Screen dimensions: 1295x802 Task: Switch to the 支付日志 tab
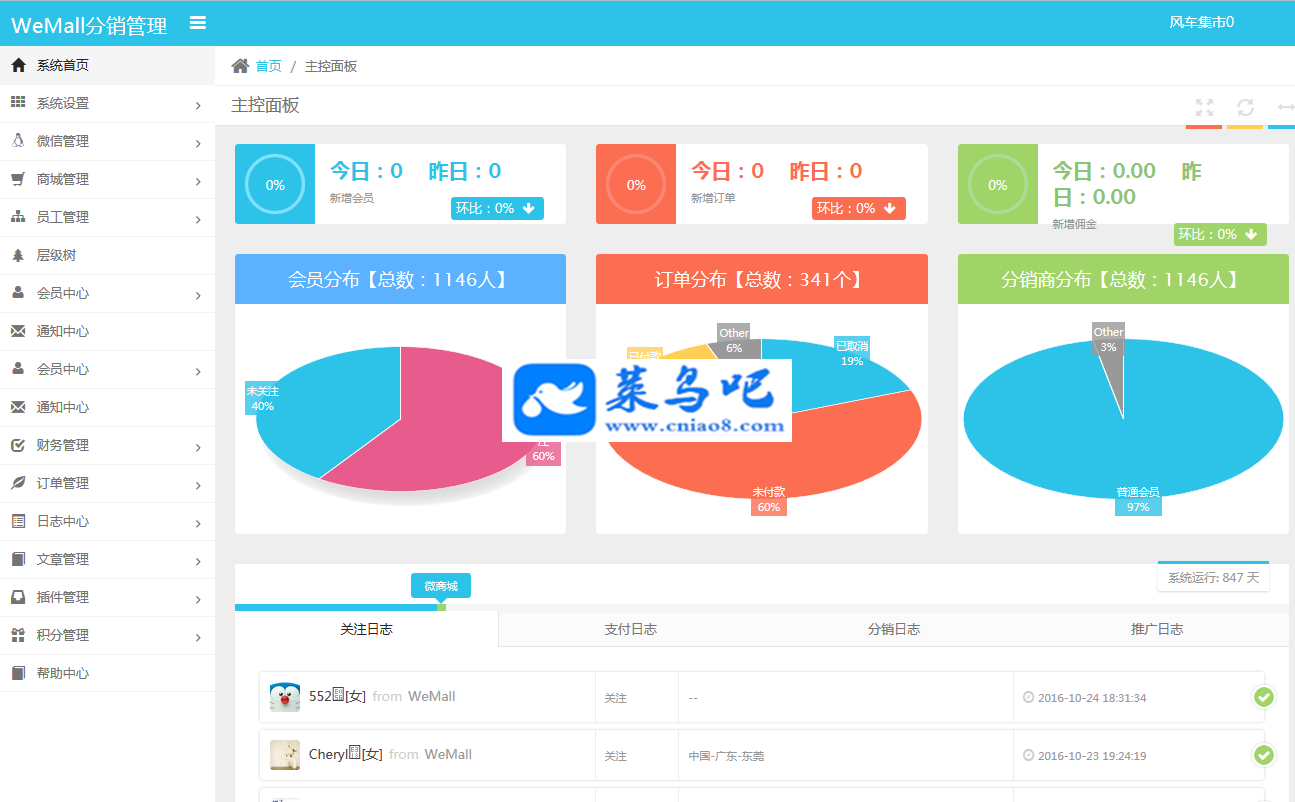click(630, 629)
